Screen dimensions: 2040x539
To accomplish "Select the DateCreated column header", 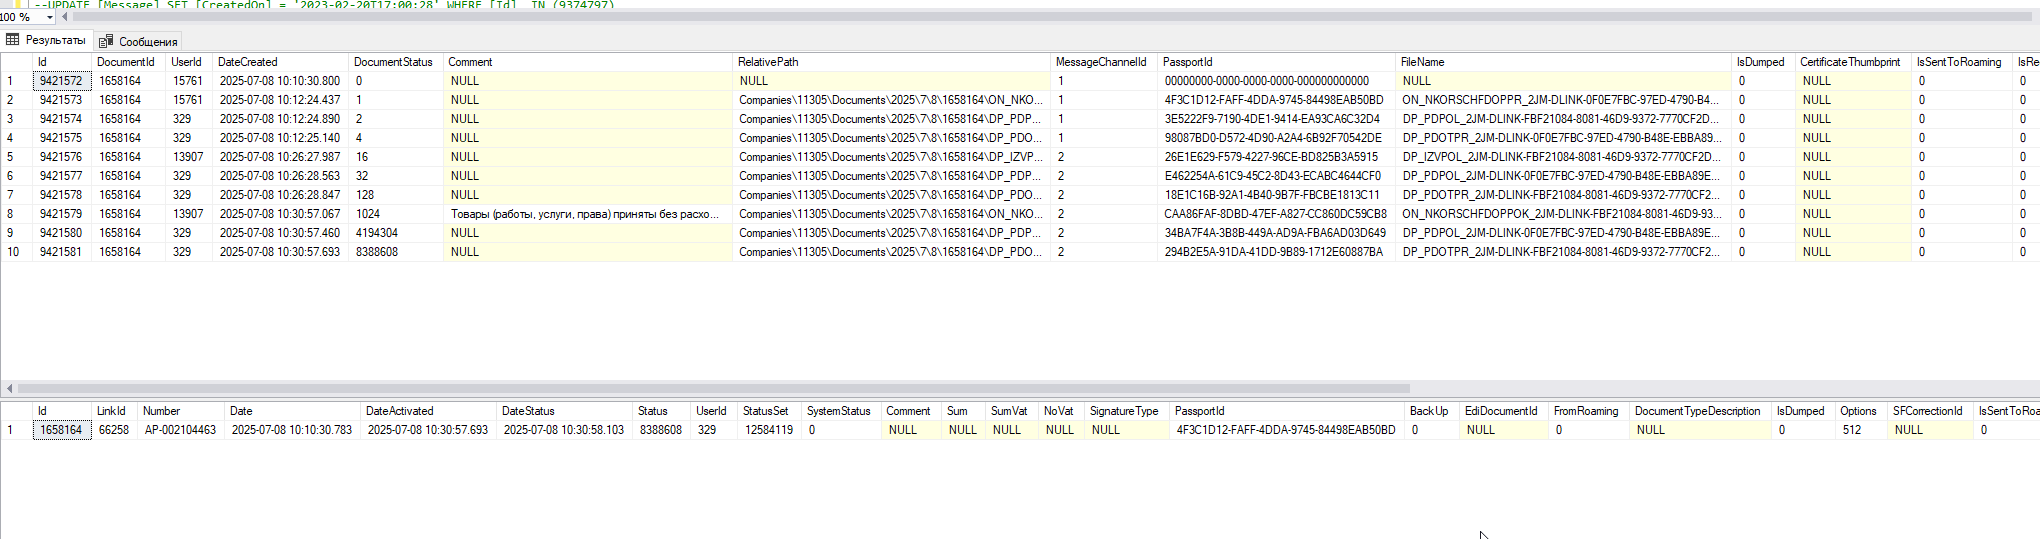I will point(280,62).
